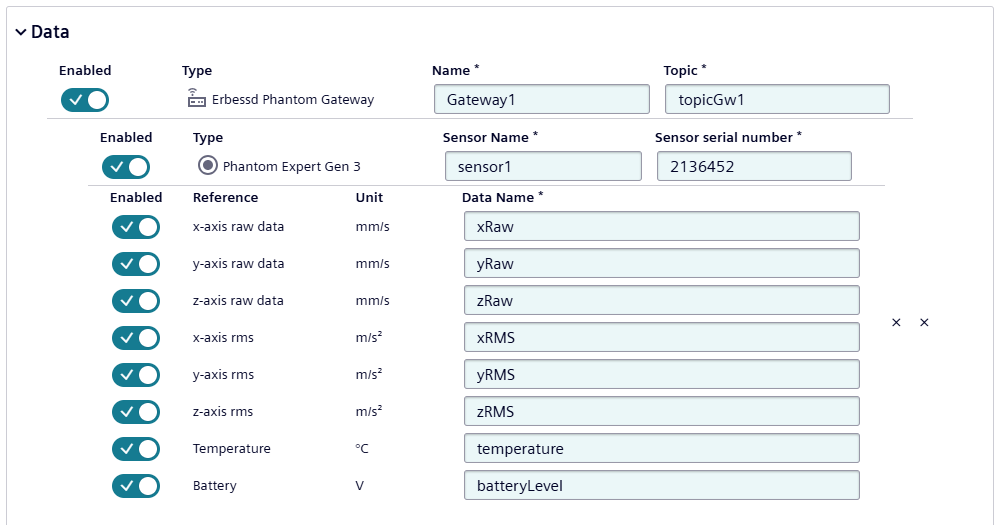The image size is (1002, 525).
Task: Click the xRaw data name field
Action: point(661,227)
